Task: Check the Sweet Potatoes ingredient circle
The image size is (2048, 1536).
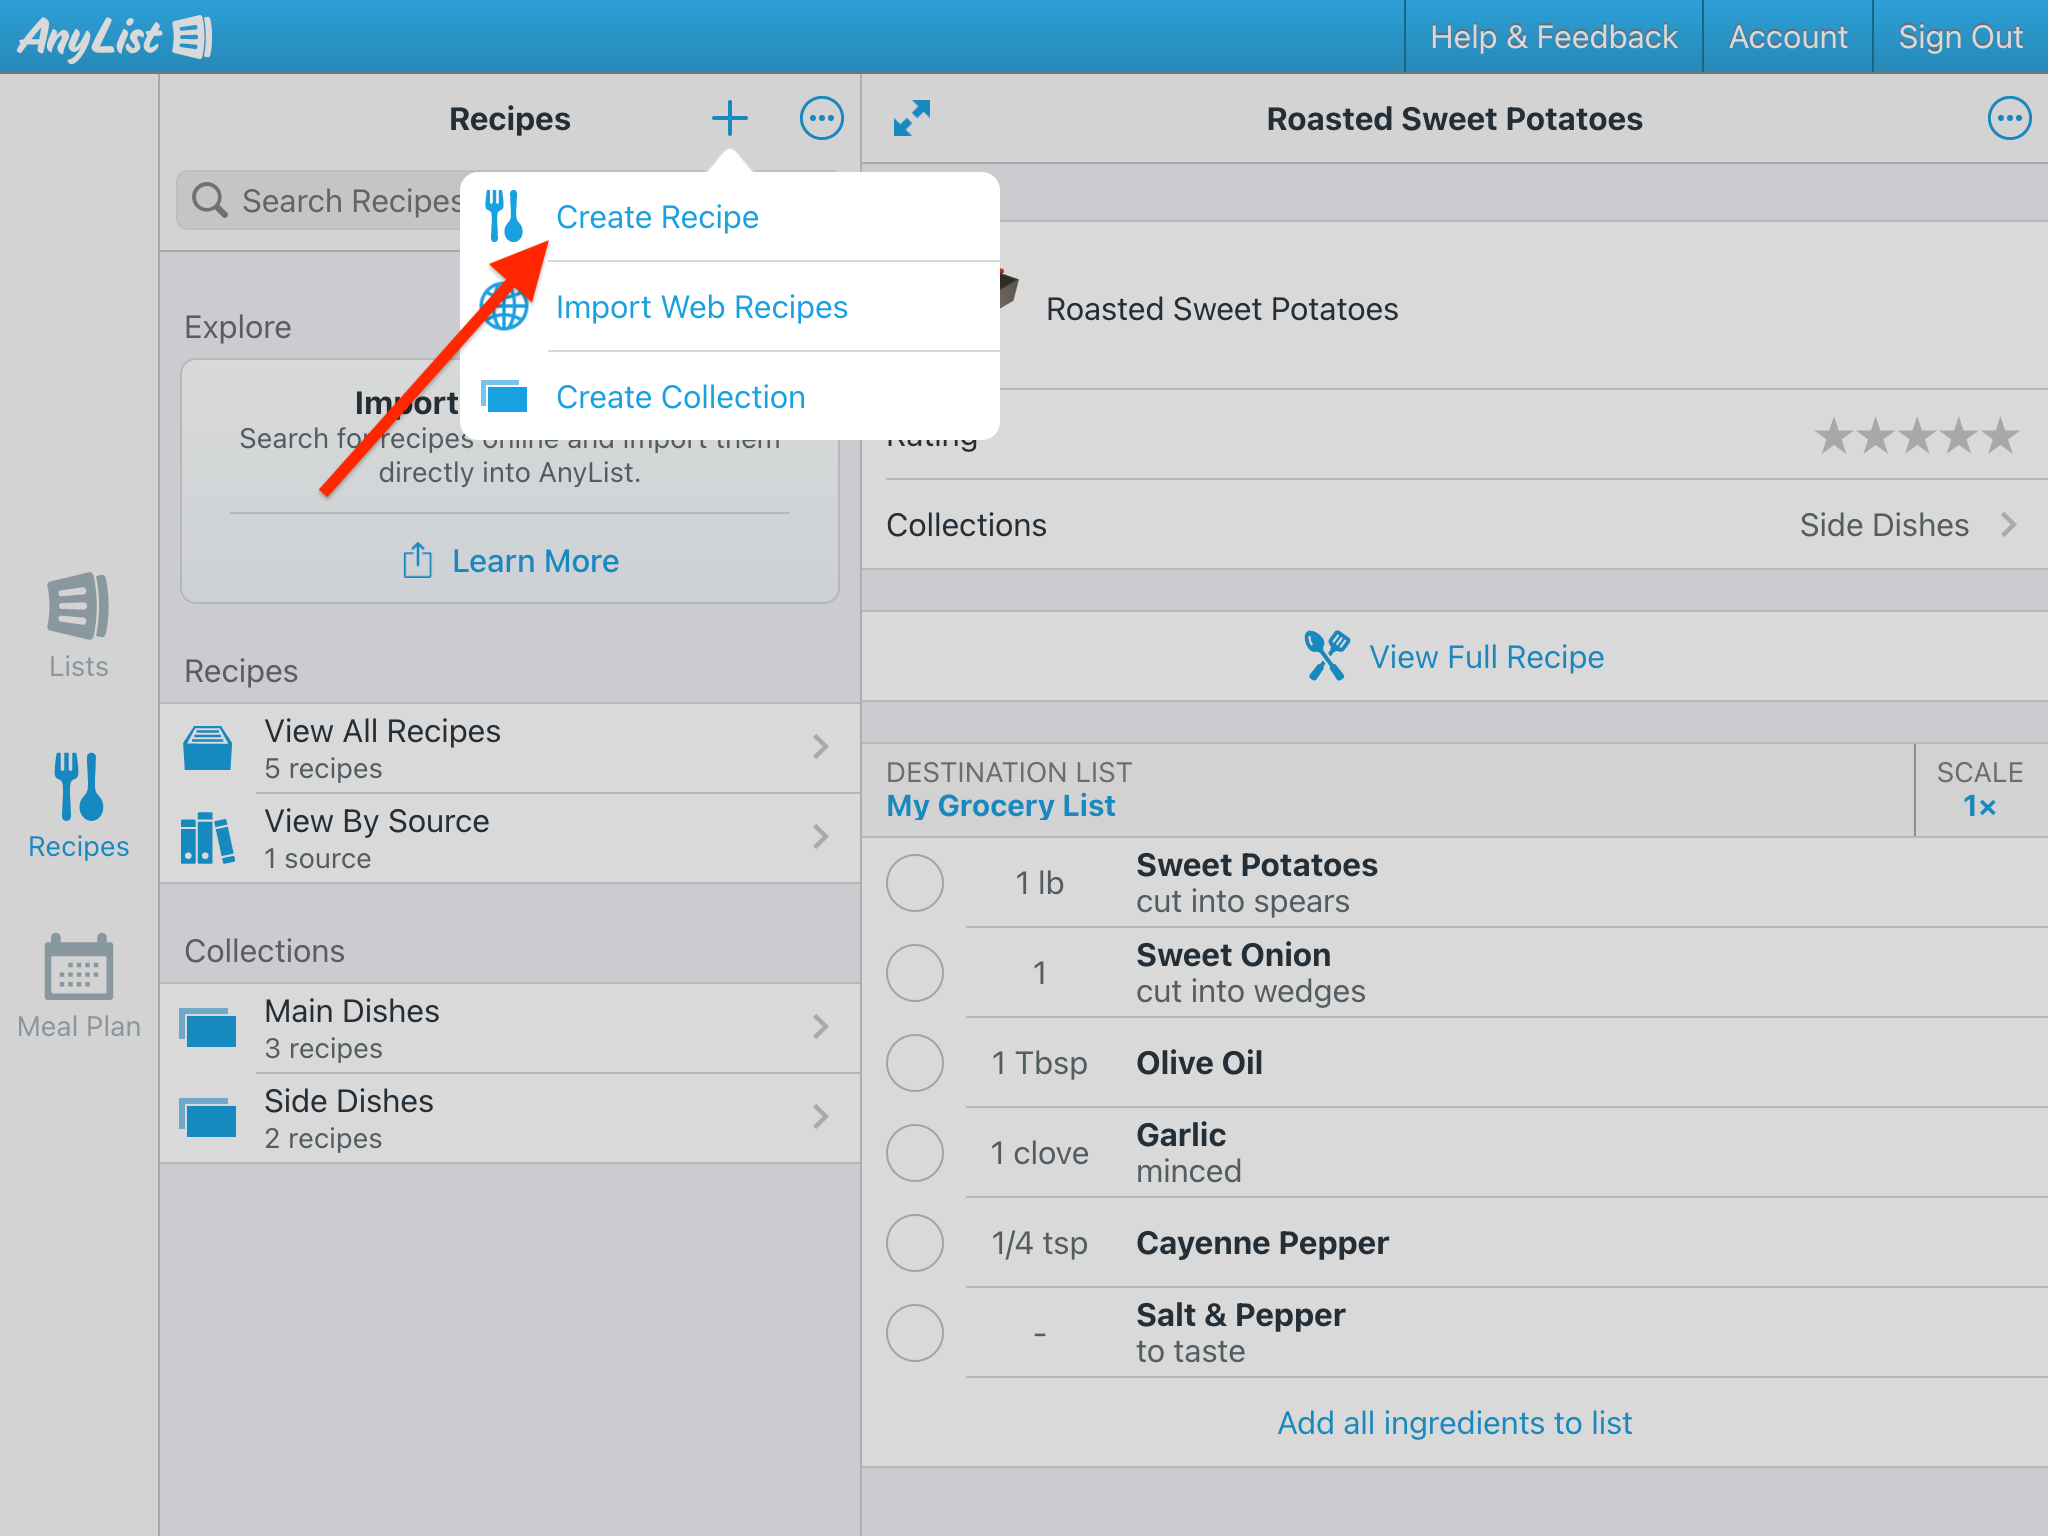Action: 914,883
